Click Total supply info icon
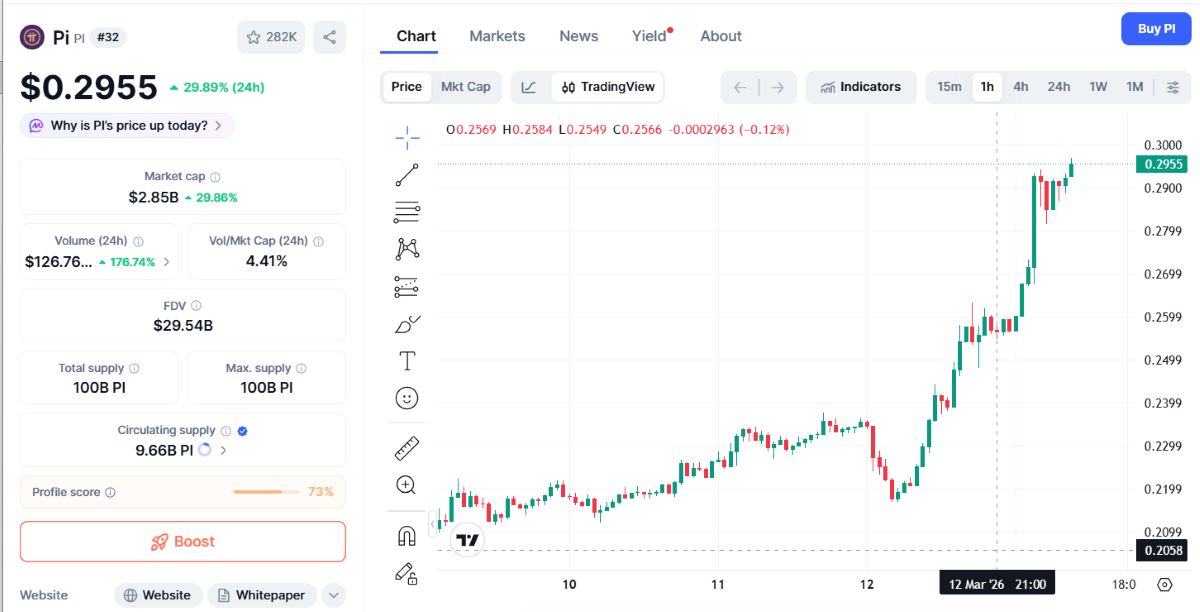 click(x=134, y=369)
